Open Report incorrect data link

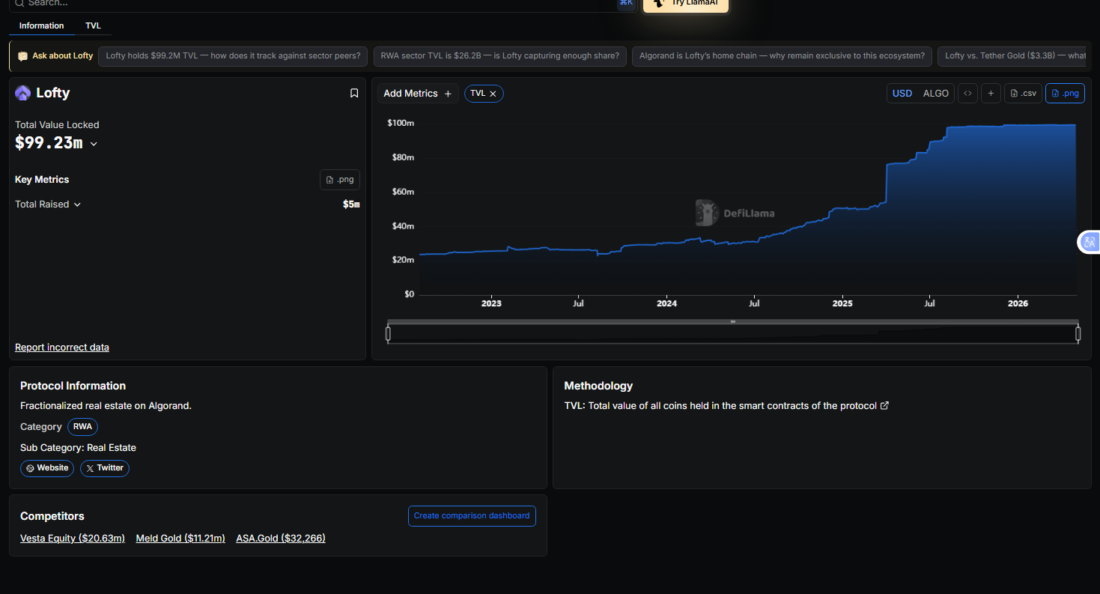(x=62, y=347)
